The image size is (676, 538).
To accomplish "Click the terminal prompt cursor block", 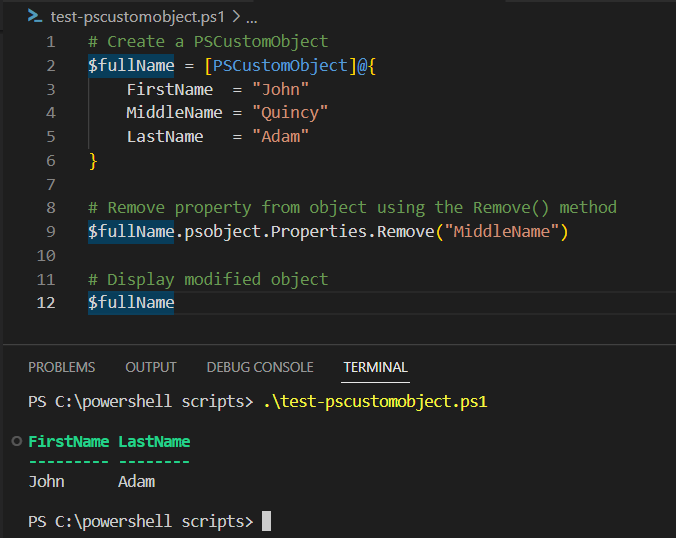I will pos(266,521).
